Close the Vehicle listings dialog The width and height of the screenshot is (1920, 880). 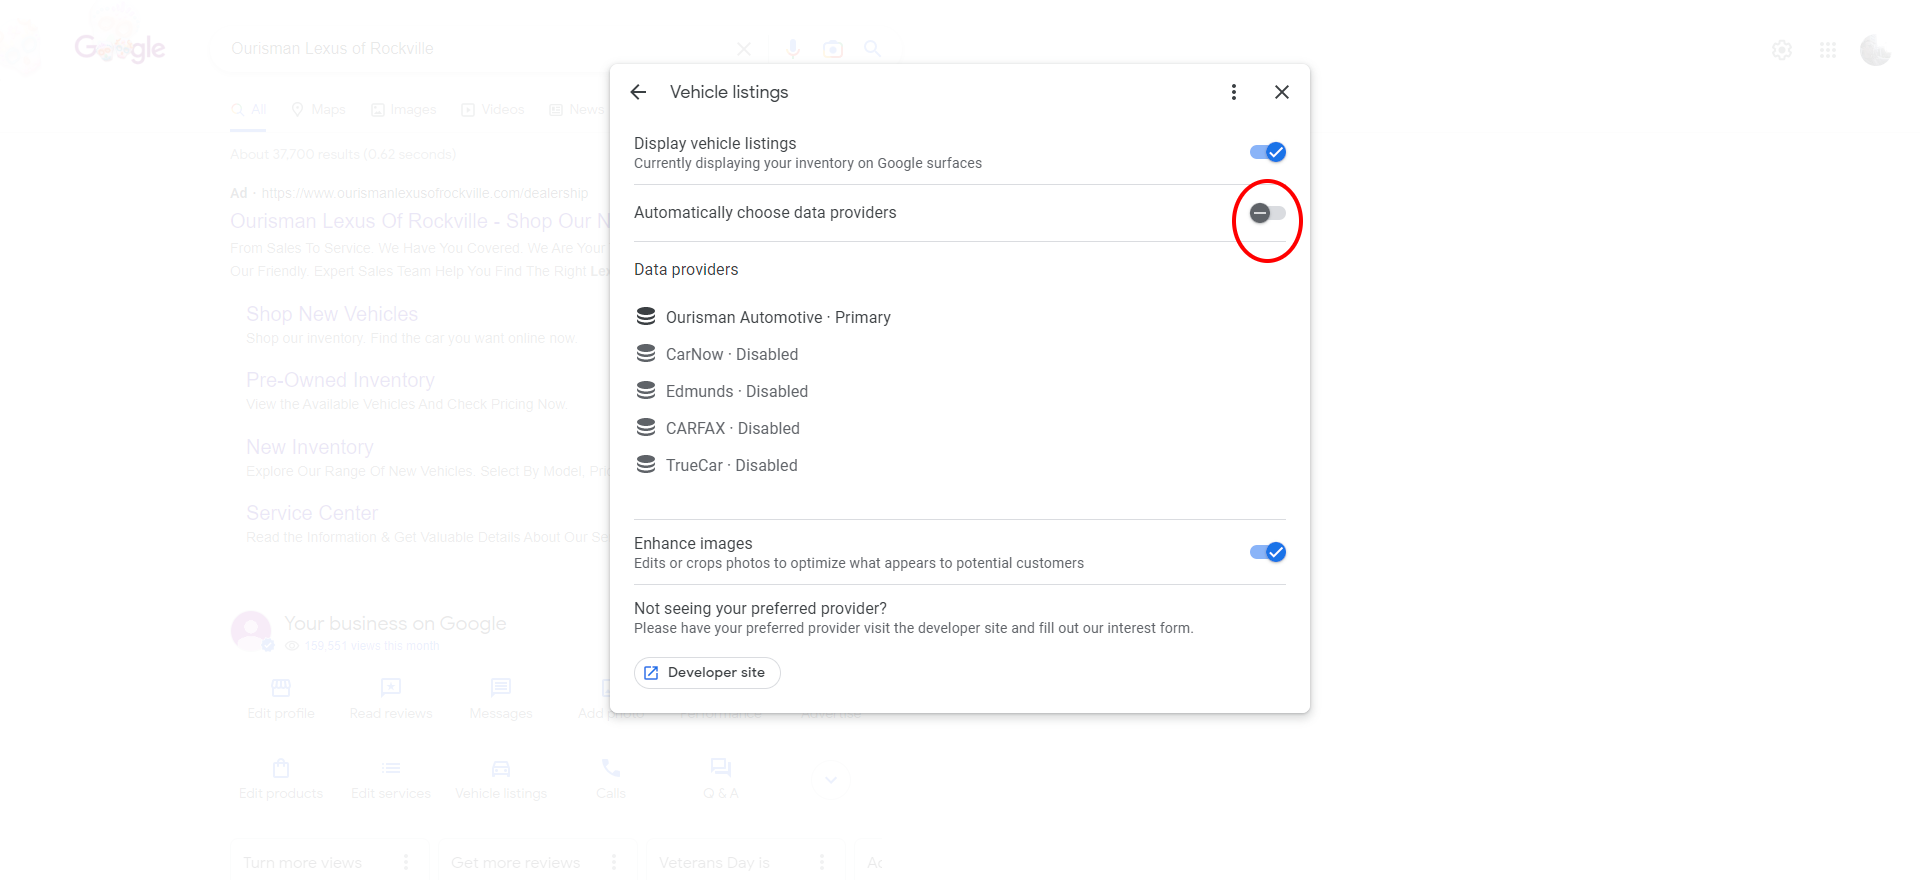[1282, 92]
